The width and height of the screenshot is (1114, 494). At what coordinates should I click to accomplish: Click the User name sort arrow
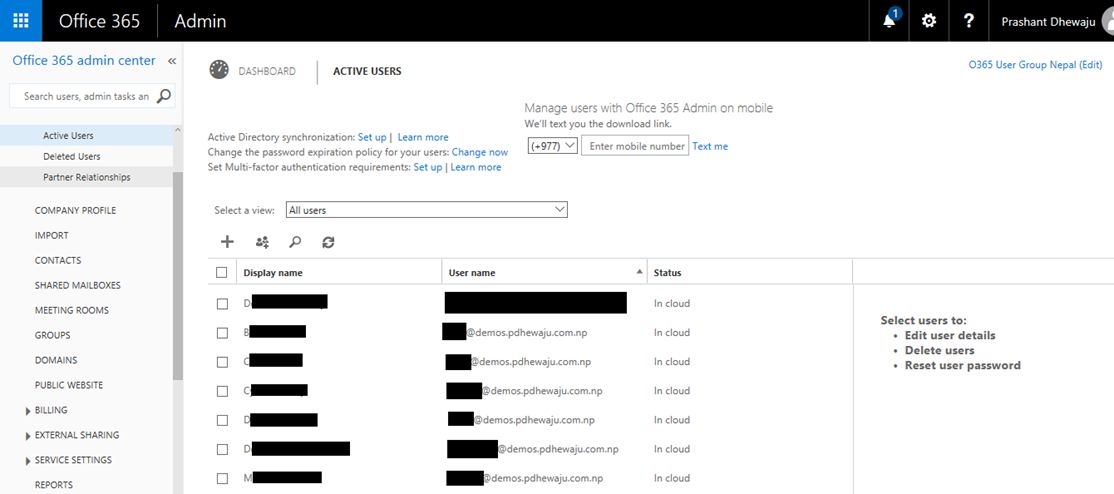(x=639, y=272)
